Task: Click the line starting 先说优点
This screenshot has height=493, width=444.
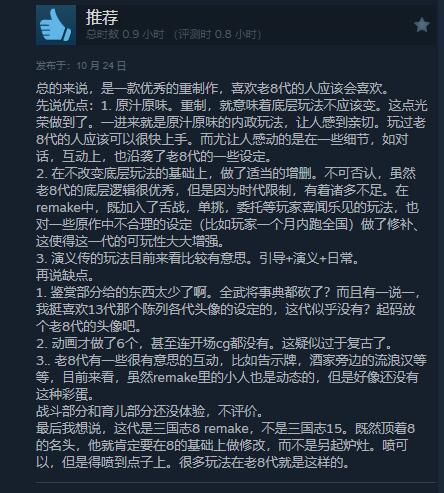Action: [232, 105]
